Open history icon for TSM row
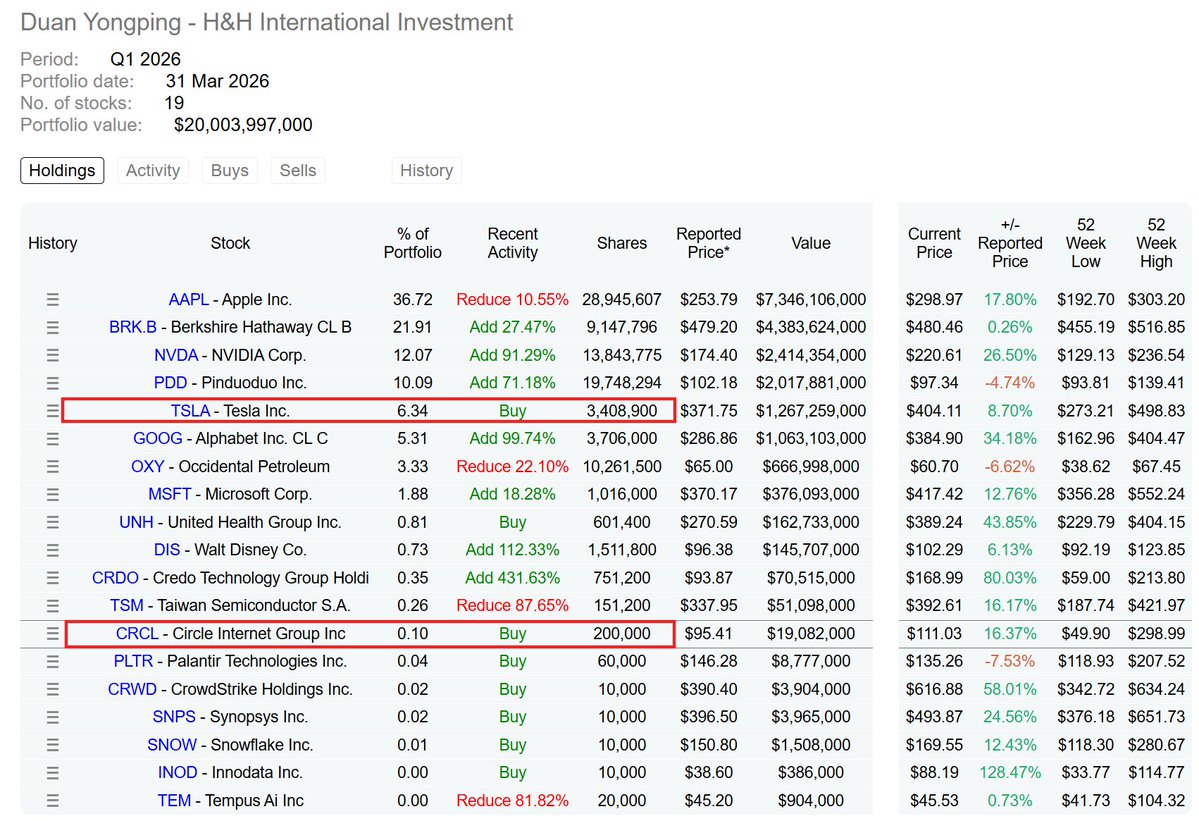1199x821 pixels. point(53,605)
